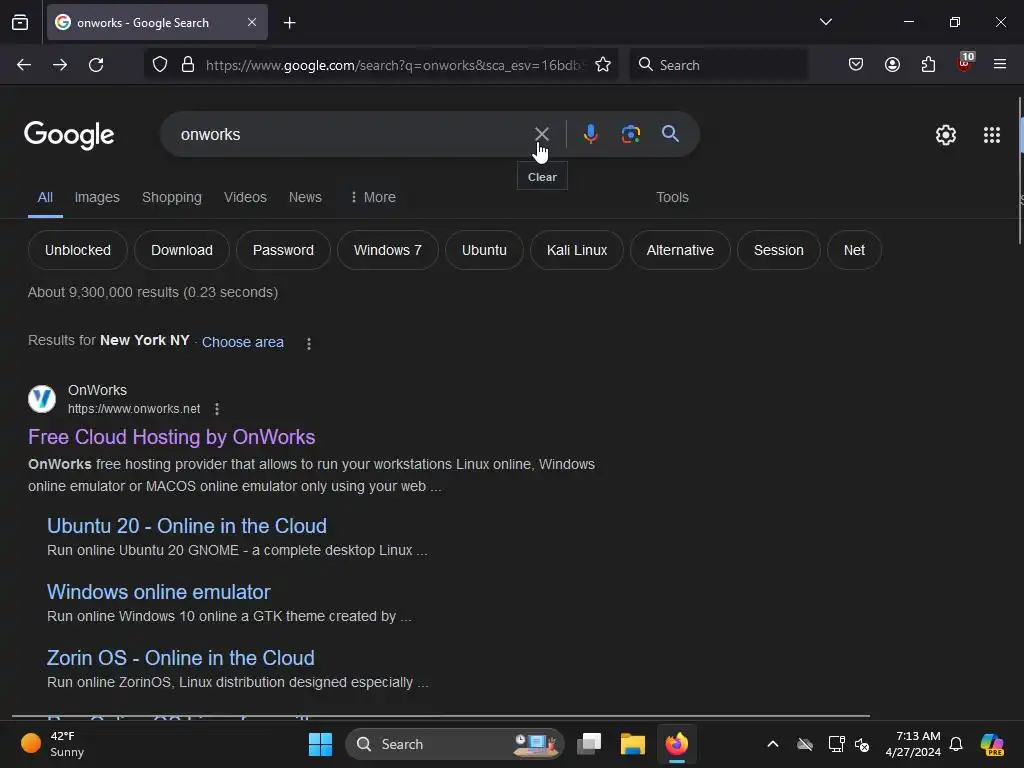Click the horizontal scrollbar at bottom
Screen dimensions: 1024x768
pyautogui.click(x=441, y=716)
